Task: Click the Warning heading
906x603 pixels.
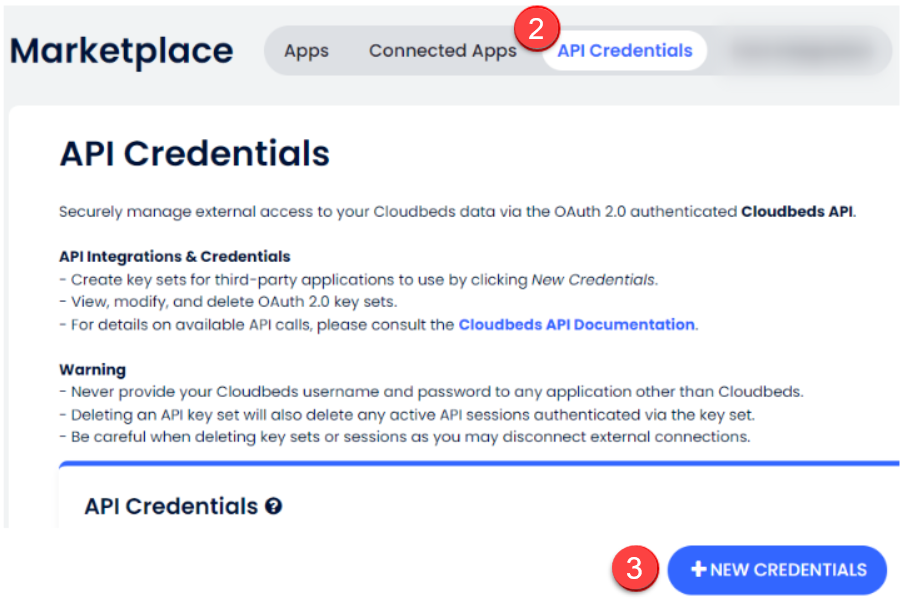Action: (92, 370)
